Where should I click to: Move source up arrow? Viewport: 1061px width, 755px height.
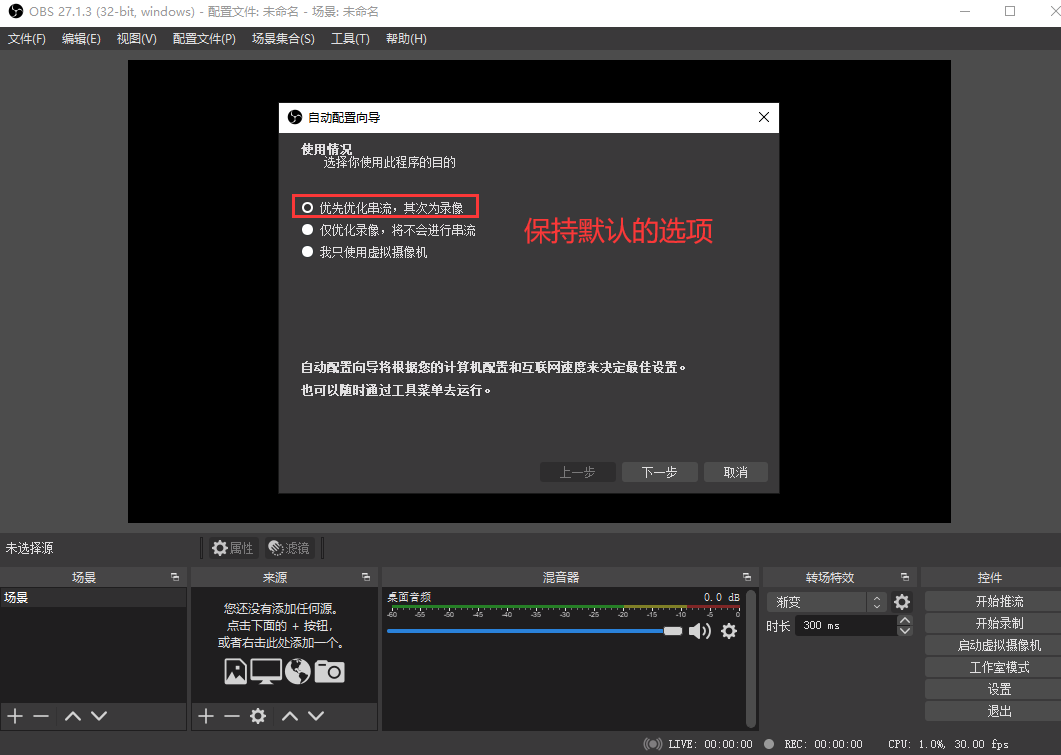pos(290,716)
